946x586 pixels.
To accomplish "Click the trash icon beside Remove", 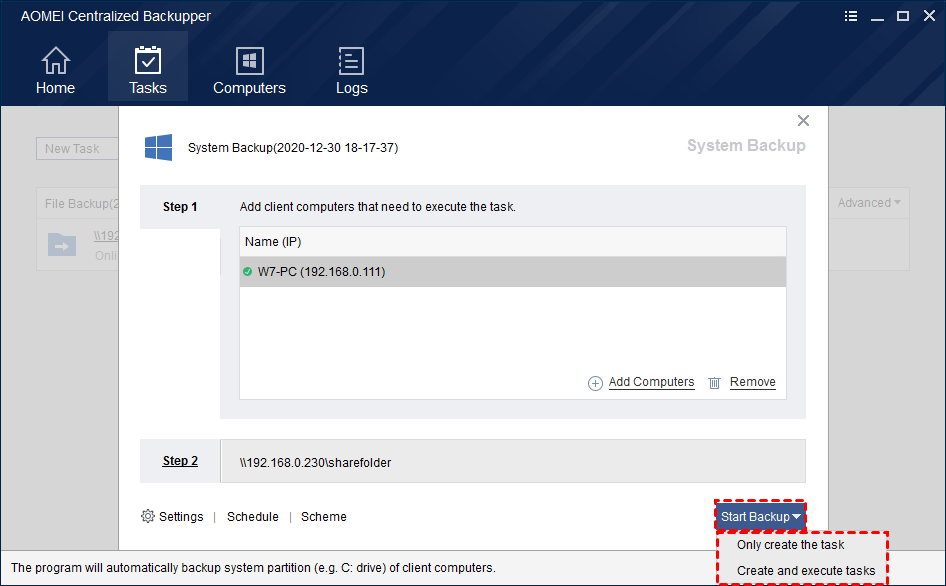I will point(714,383).
